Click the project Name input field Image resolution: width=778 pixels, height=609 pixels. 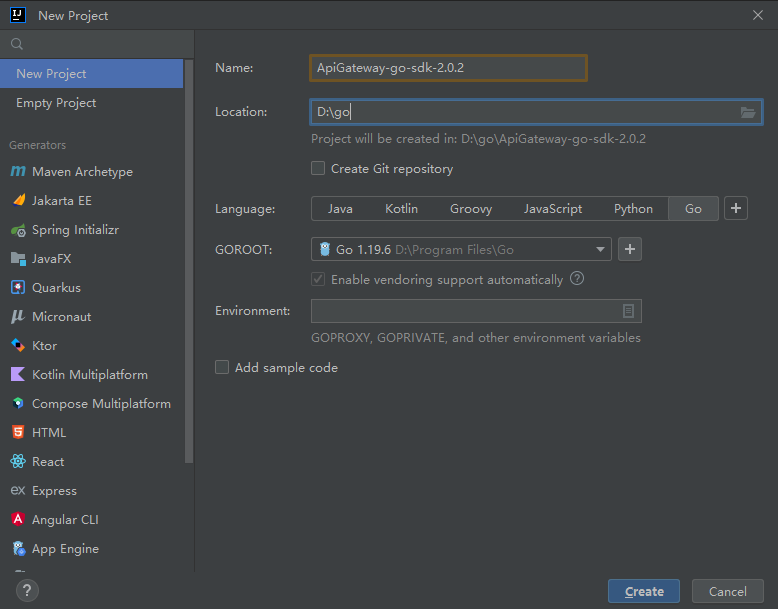[x=448, y=68]
